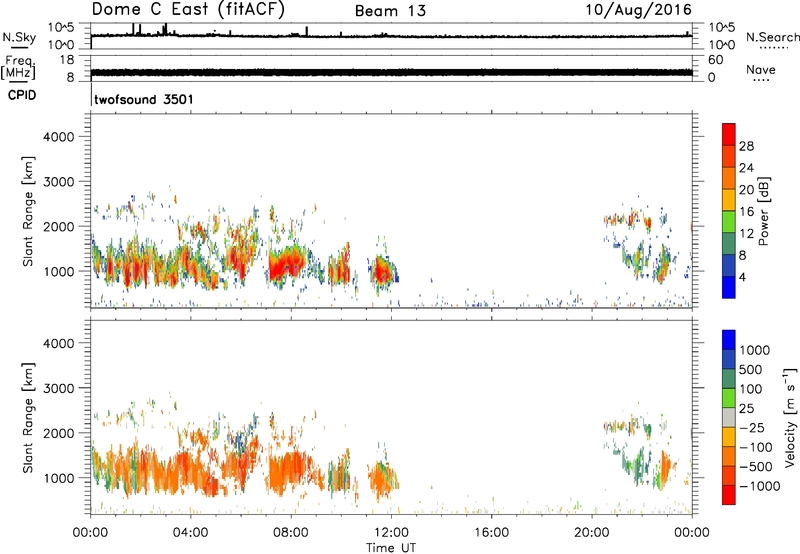Click the "Slant Range [km]" label of power panel
The height and width of the screenshot is (554, 800).
coord(29,211)
